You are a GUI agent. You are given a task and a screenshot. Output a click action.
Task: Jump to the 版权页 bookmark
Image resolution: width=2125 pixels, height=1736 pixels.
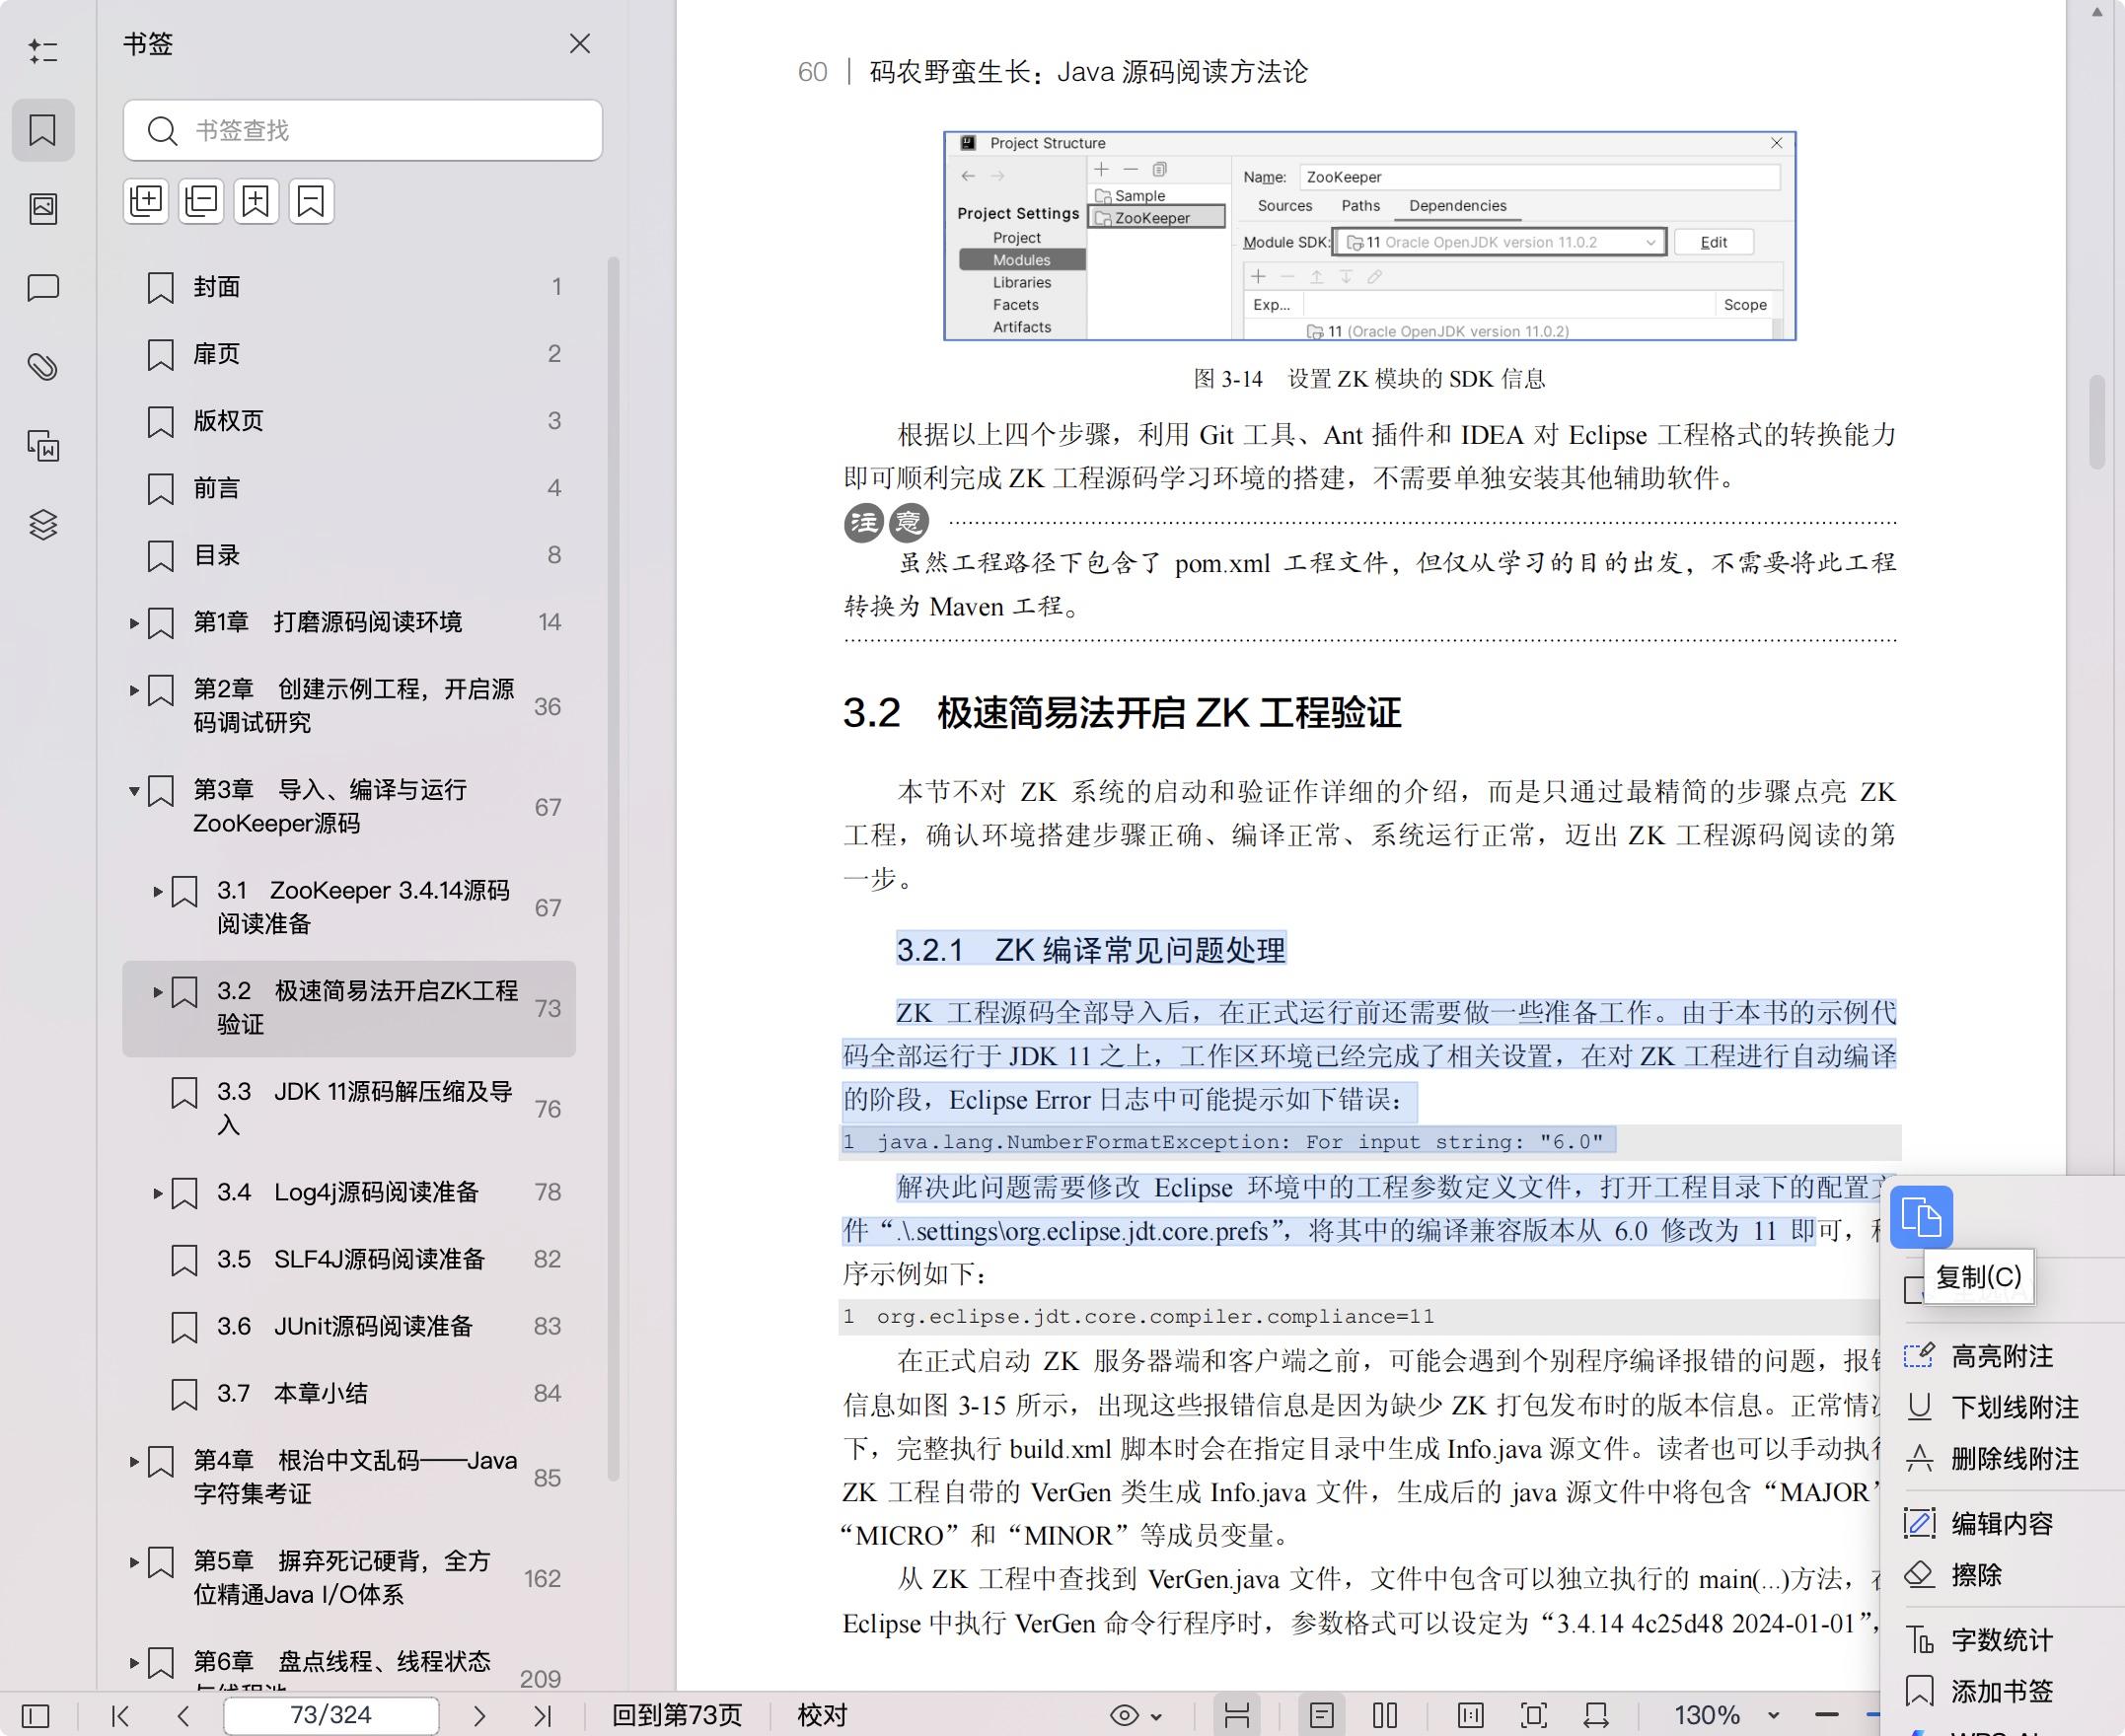(349, 421)
